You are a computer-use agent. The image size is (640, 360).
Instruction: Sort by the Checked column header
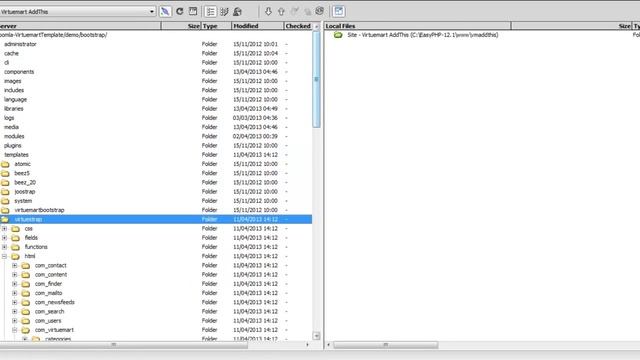298,26
